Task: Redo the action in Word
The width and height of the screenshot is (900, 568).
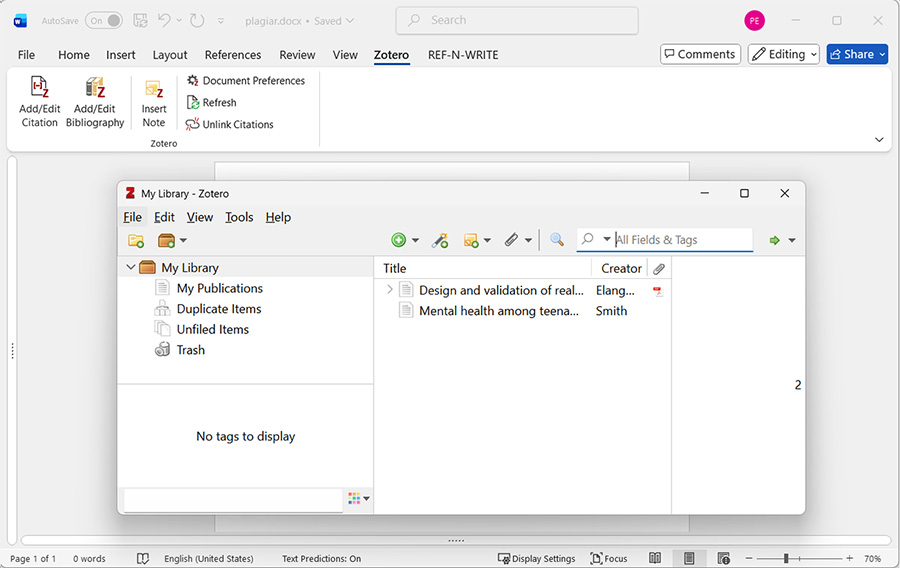Action: (197, 21)
